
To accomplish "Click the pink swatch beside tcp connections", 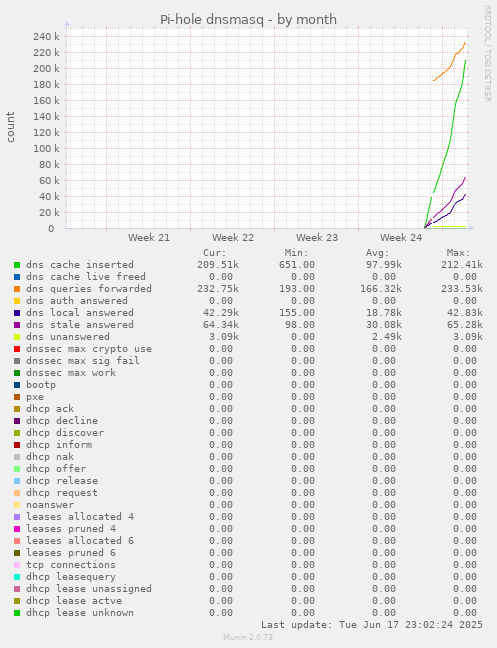I will 17,565.
